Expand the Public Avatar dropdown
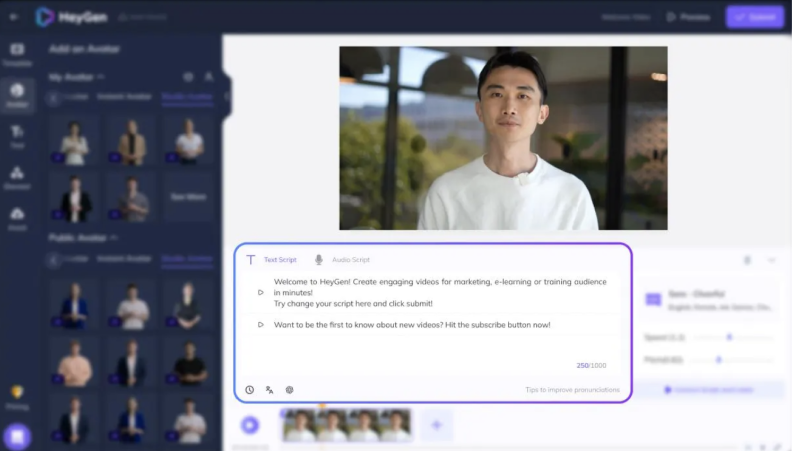 coord(114,237)
